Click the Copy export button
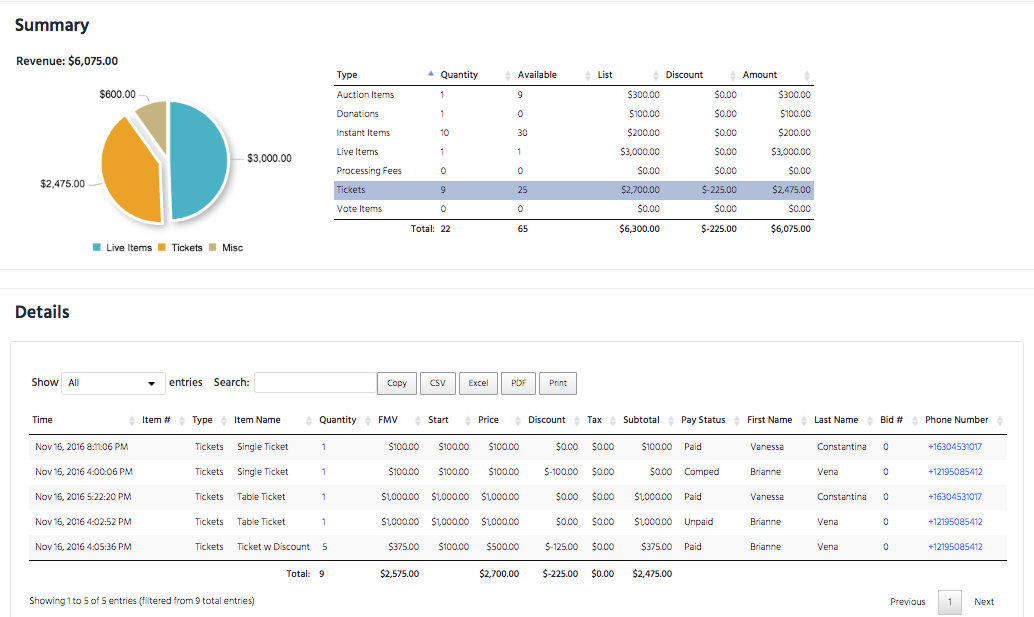This screenshot has width=1034, height=617. pyautogui.click(x=397, y=383)
